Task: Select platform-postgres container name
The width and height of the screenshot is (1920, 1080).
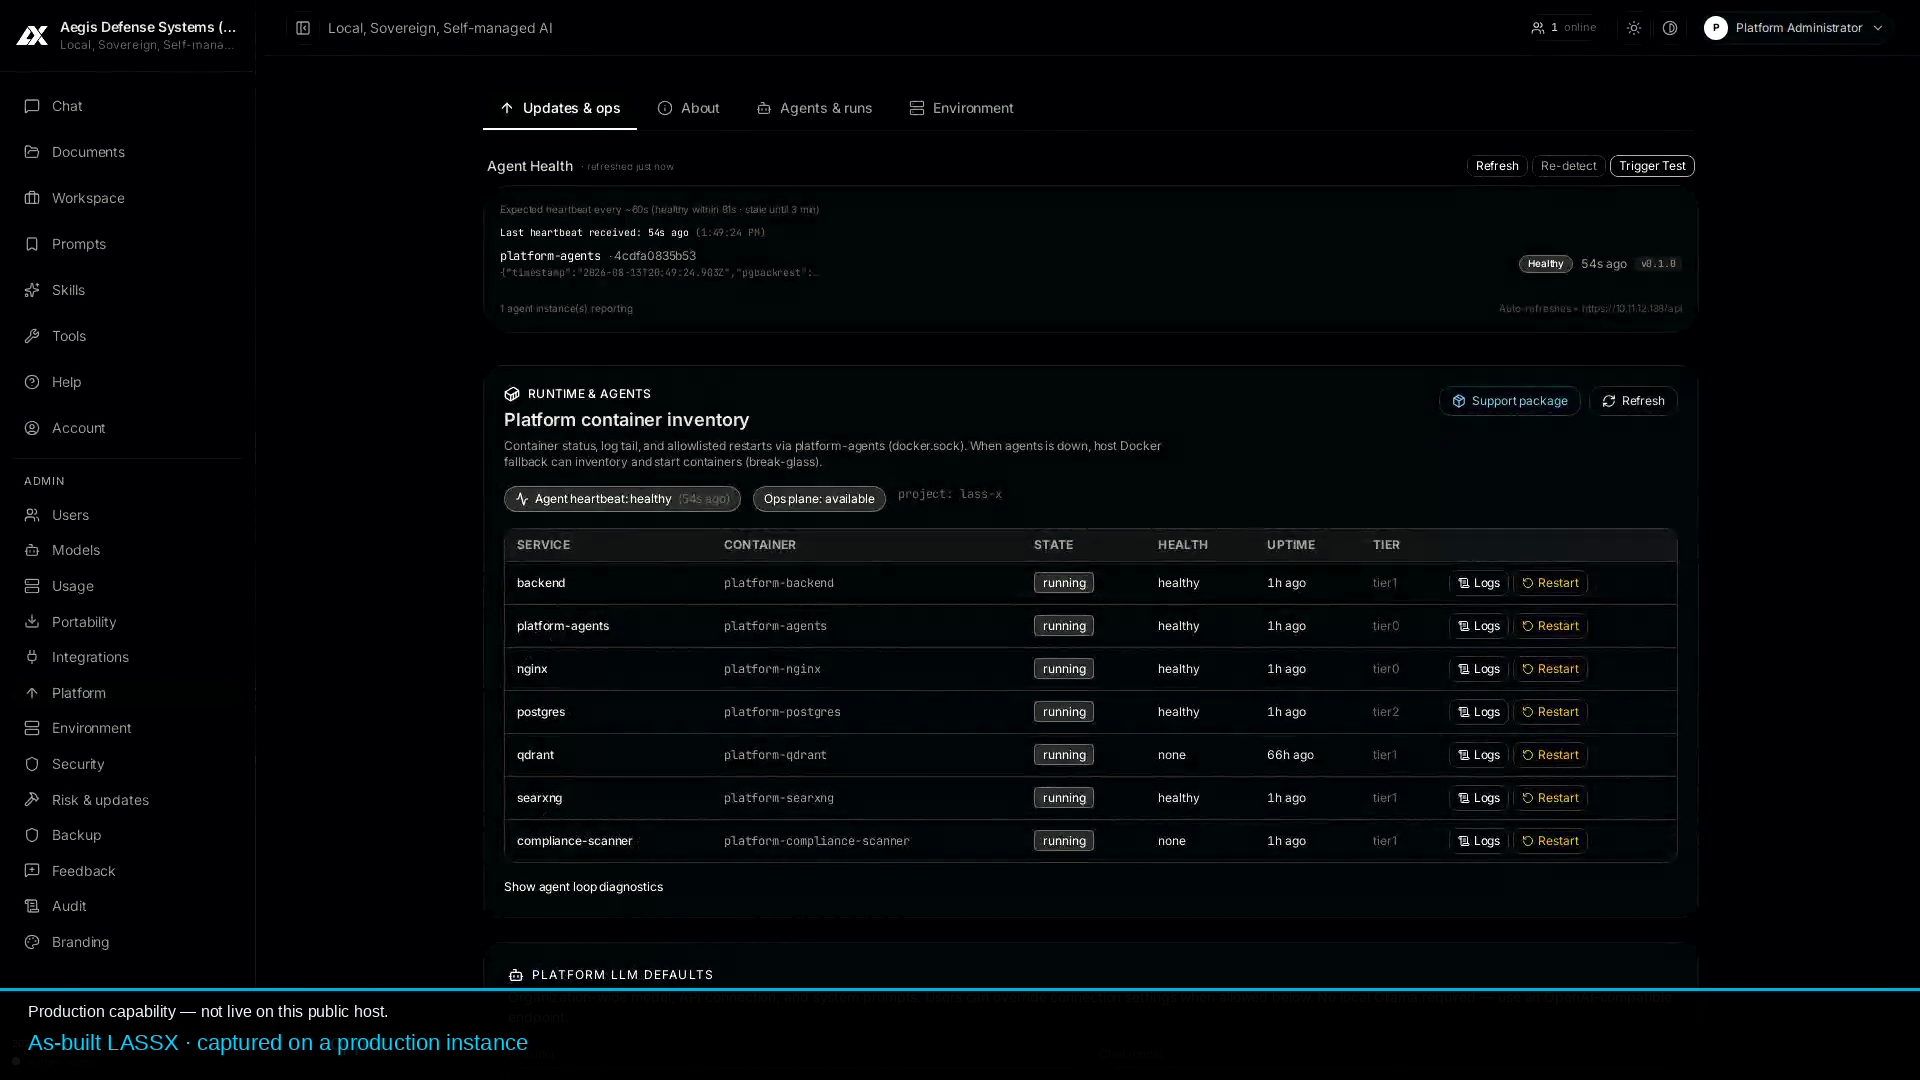Action: tap(782, 712)
